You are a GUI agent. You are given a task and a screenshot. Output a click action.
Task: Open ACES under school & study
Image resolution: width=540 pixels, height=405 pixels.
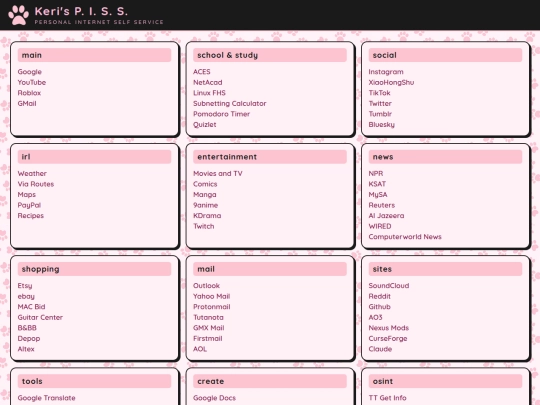(x=202, y=72)
